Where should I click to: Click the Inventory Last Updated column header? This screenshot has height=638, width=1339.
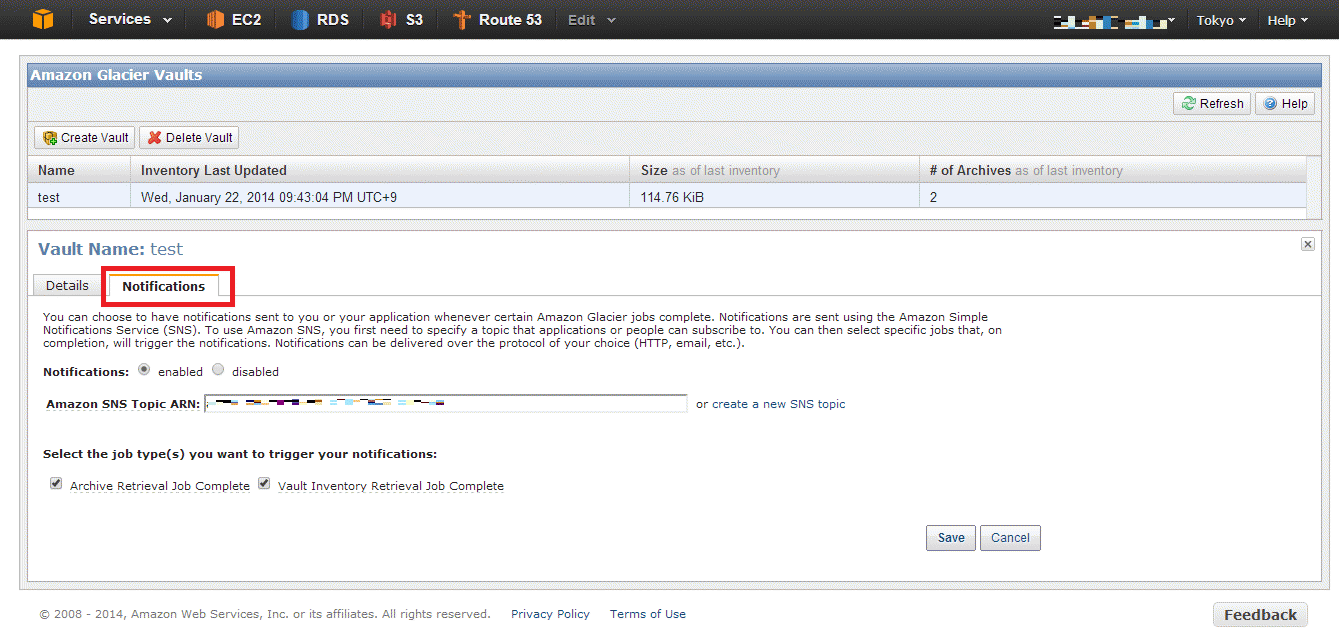click(381, 170)
